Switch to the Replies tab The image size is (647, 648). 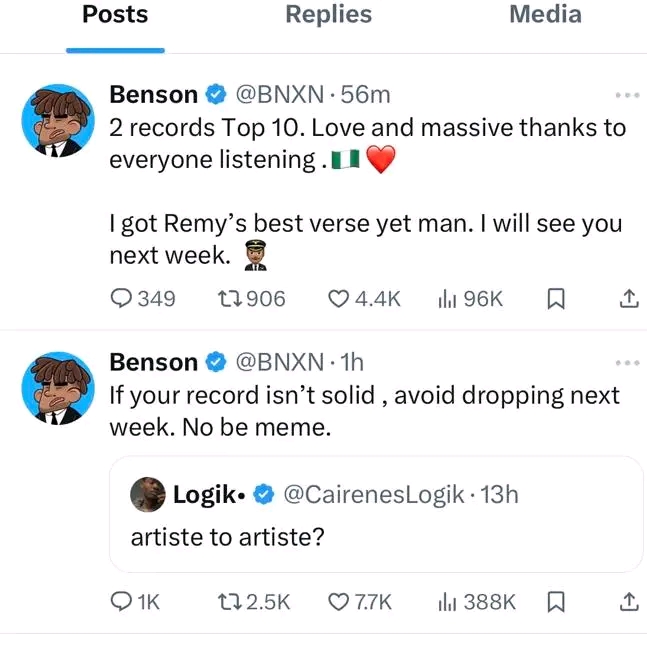[x=328, y=15]
